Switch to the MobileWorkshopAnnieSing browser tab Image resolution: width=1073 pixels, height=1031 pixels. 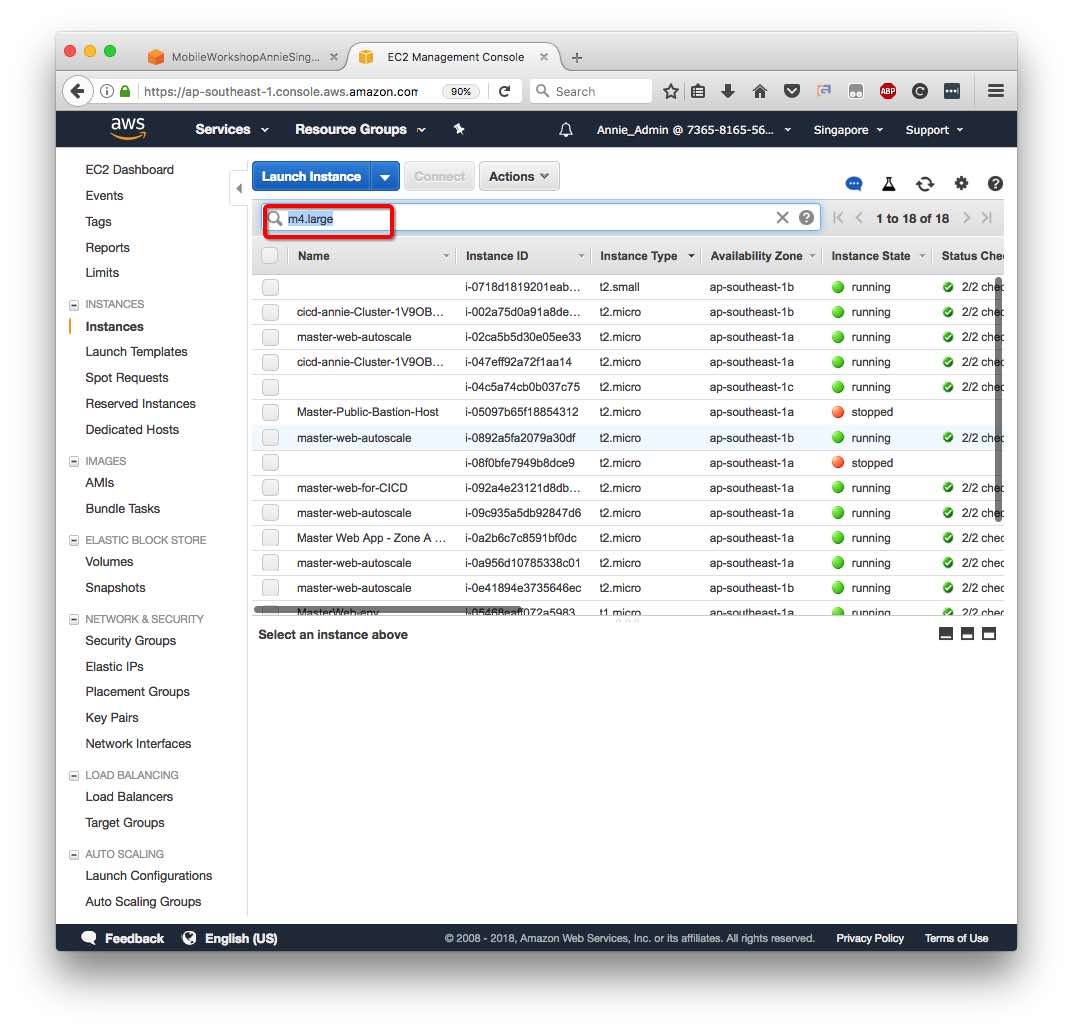click(x=243, y=57)
